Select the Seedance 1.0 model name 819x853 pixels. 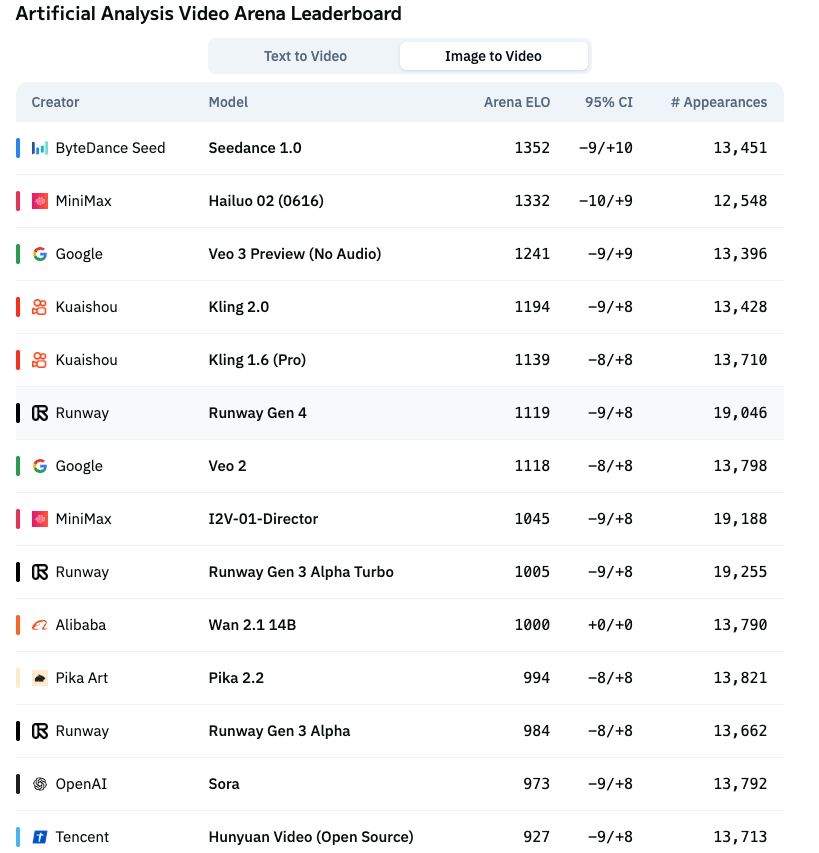255,148
